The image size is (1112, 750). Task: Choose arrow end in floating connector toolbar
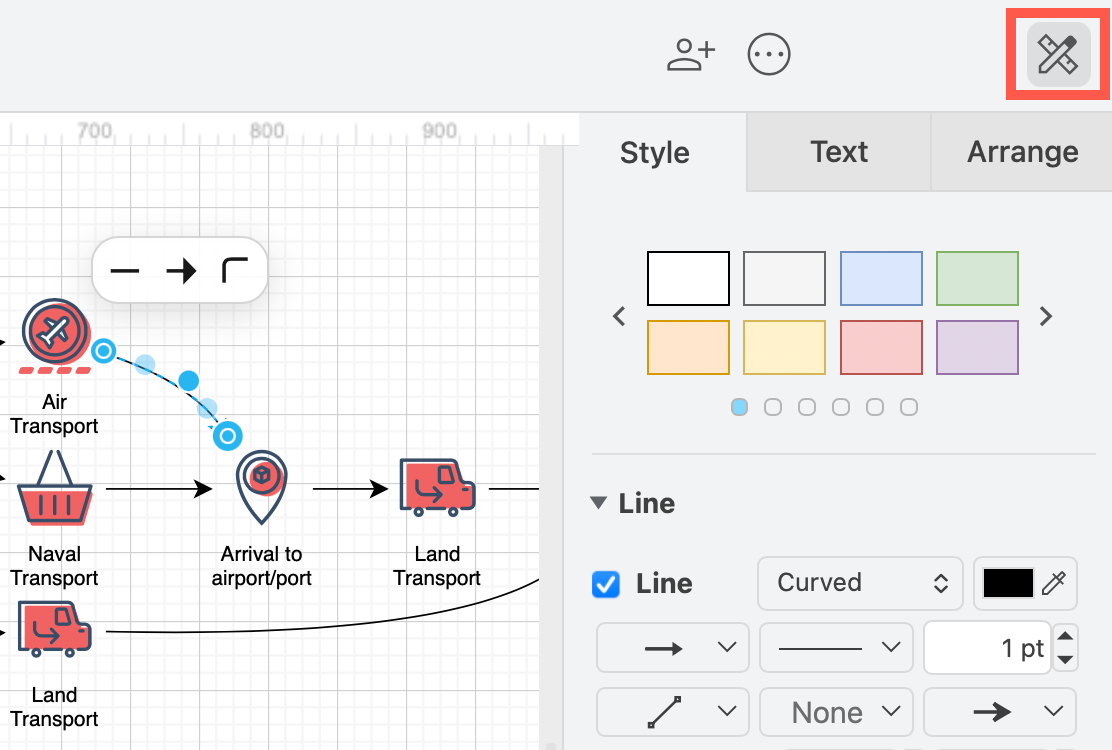[x=181, y=270]
